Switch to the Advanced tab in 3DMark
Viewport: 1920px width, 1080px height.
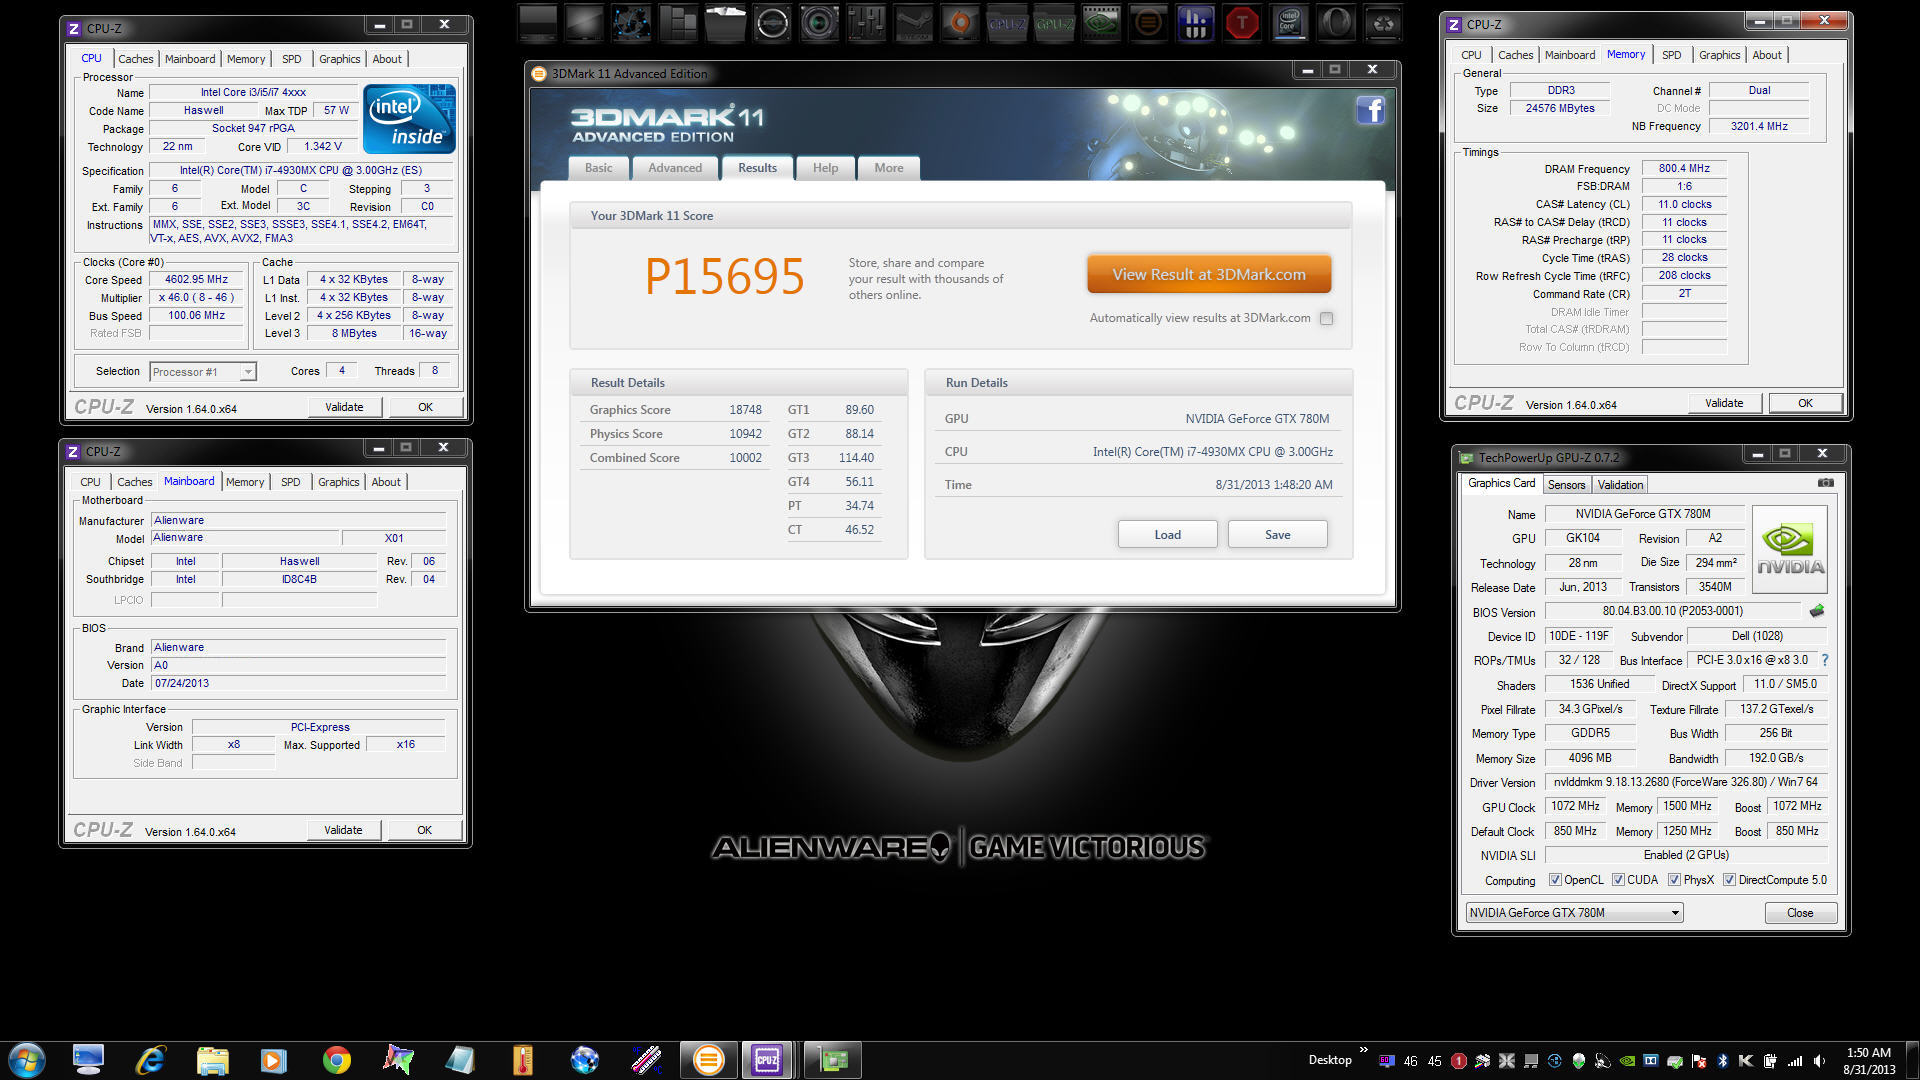click(x=675, y=168)
